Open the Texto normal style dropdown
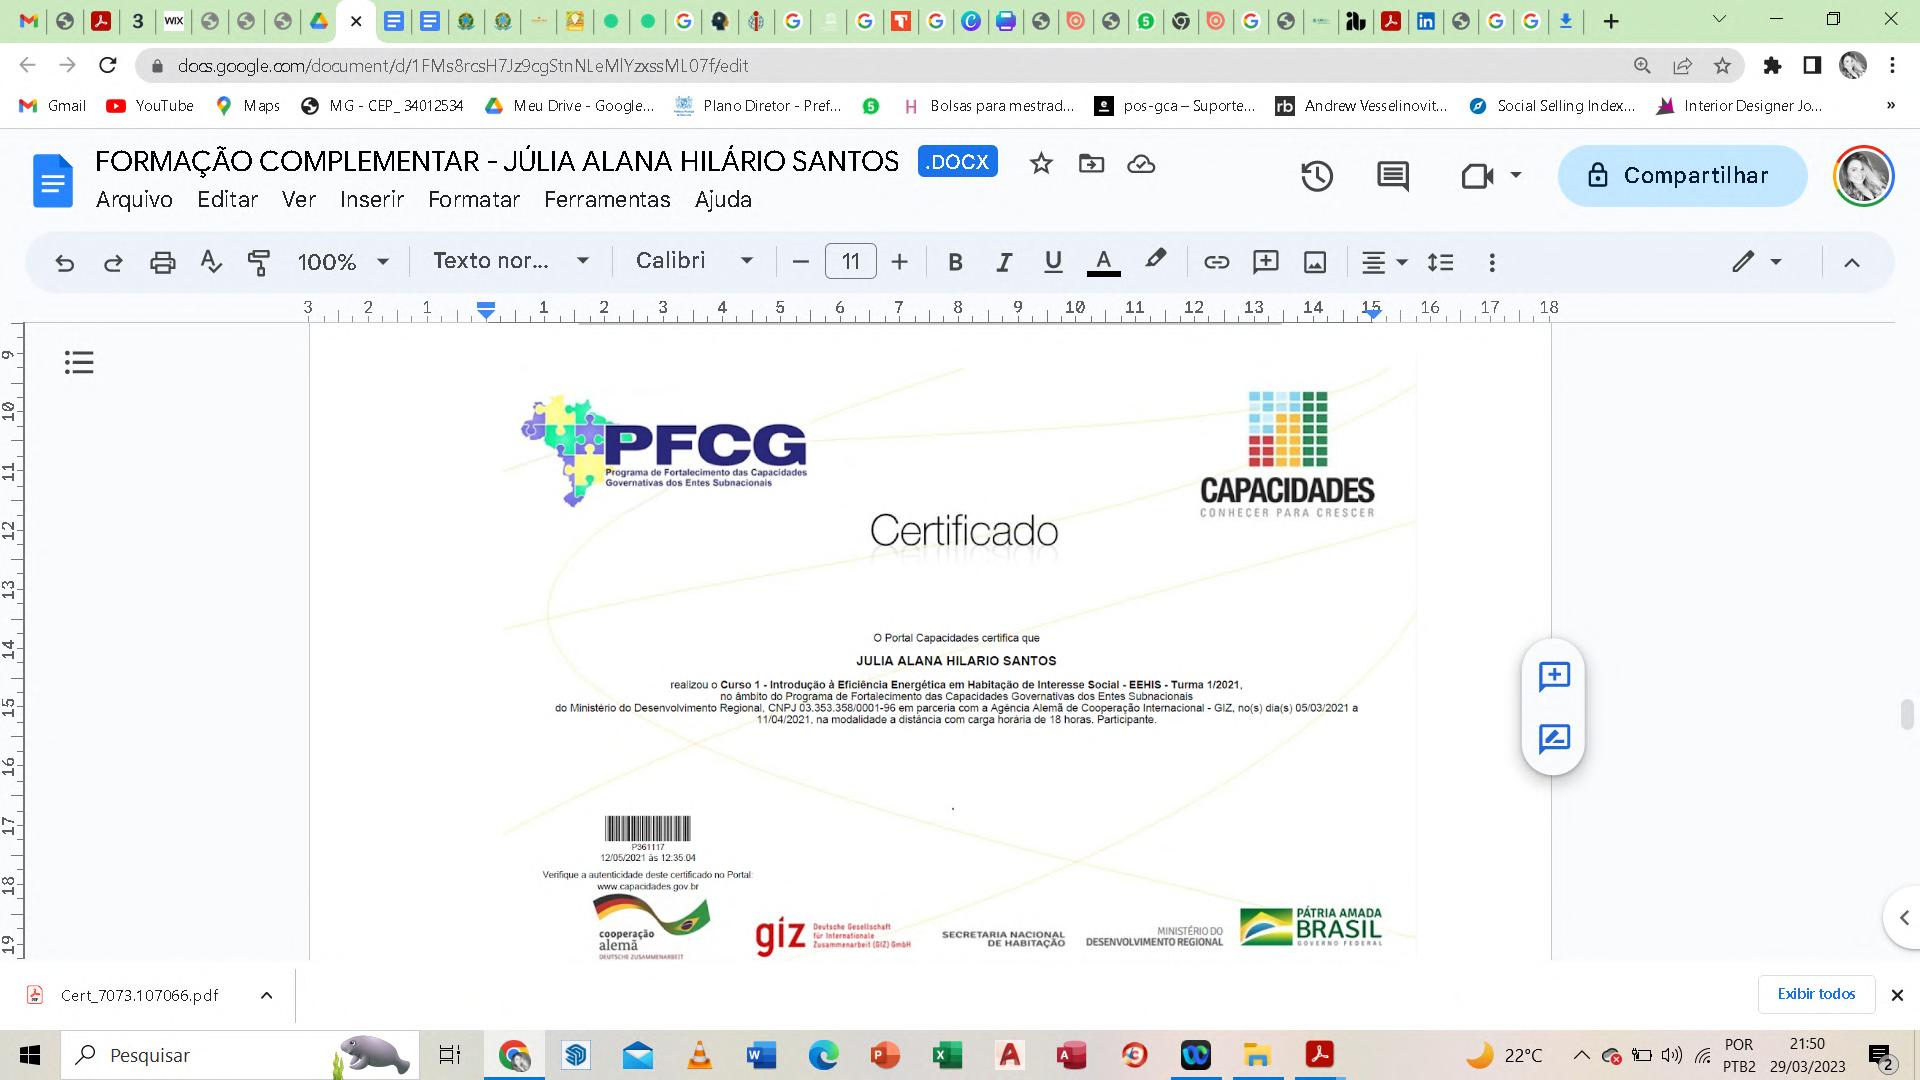 click(x=511, y=261)
